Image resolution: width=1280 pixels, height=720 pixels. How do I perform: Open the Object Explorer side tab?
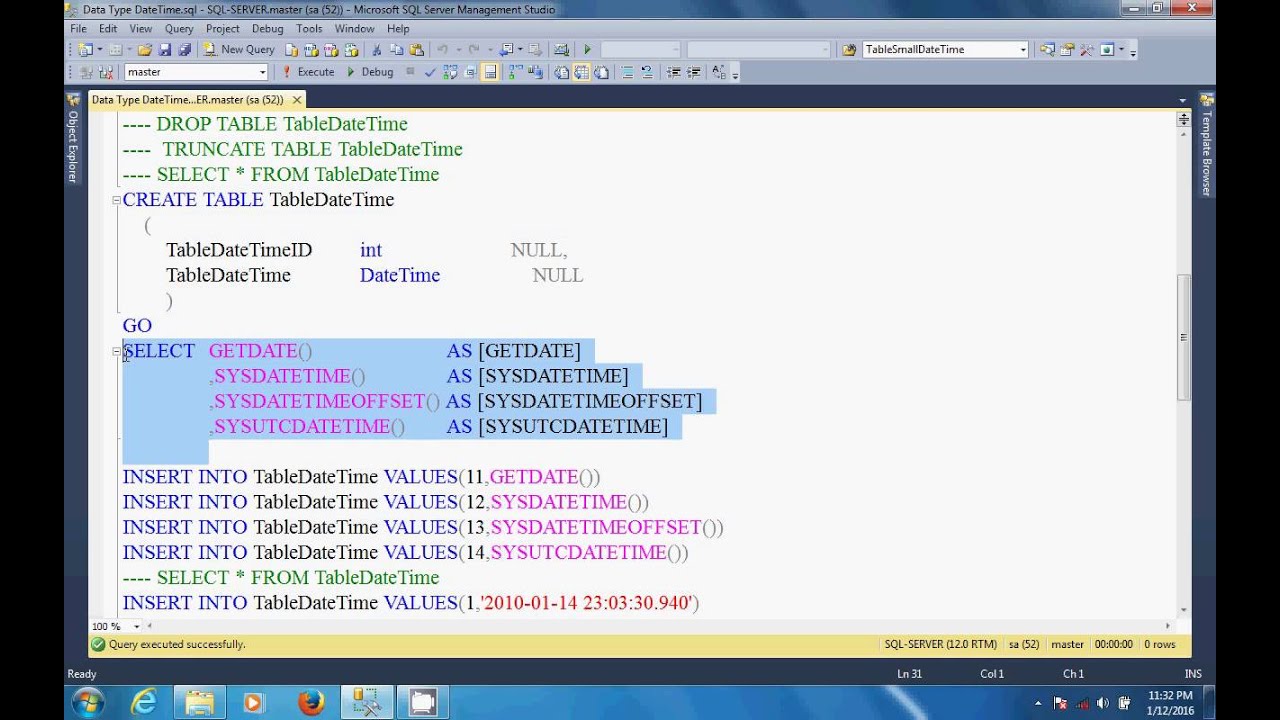(x=73, y=138)
